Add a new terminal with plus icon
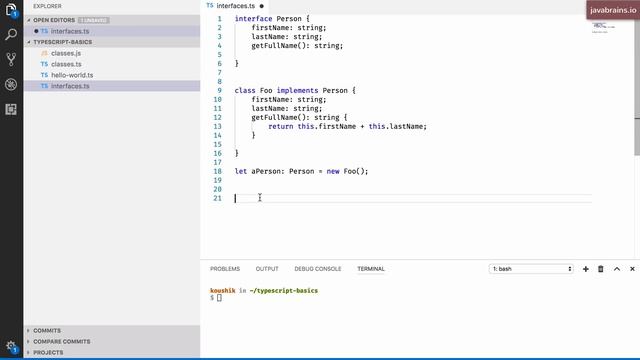 586,269
